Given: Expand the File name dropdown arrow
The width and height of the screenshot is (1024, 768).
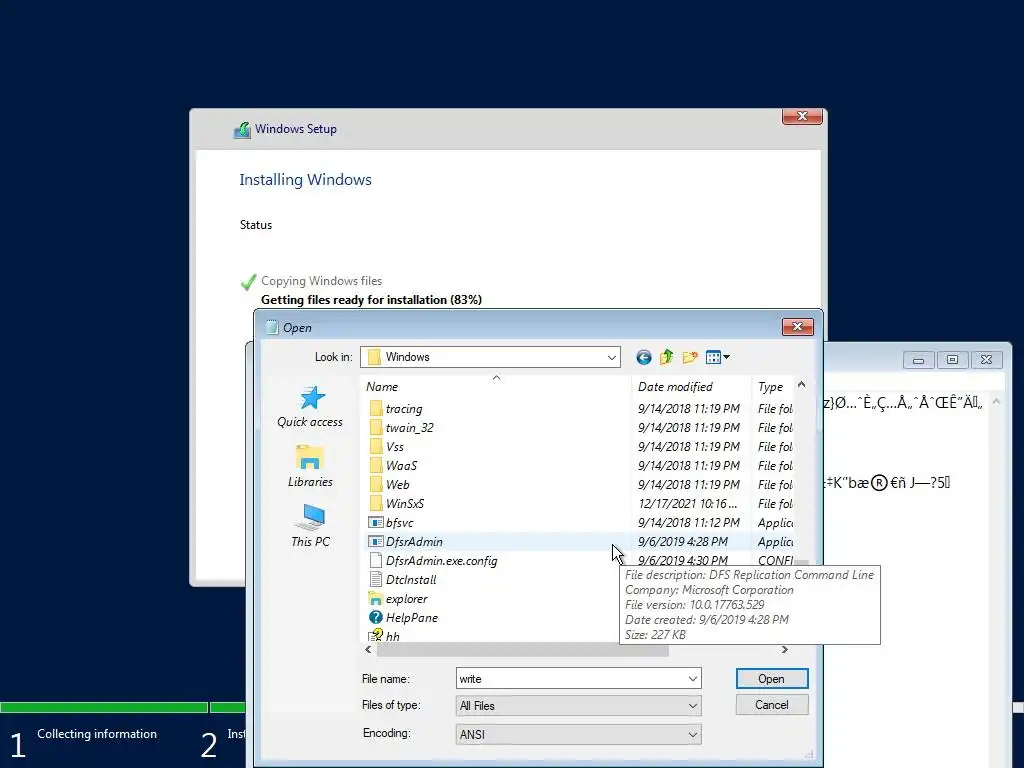Looking at the screenshot, I should pos(693,679).
